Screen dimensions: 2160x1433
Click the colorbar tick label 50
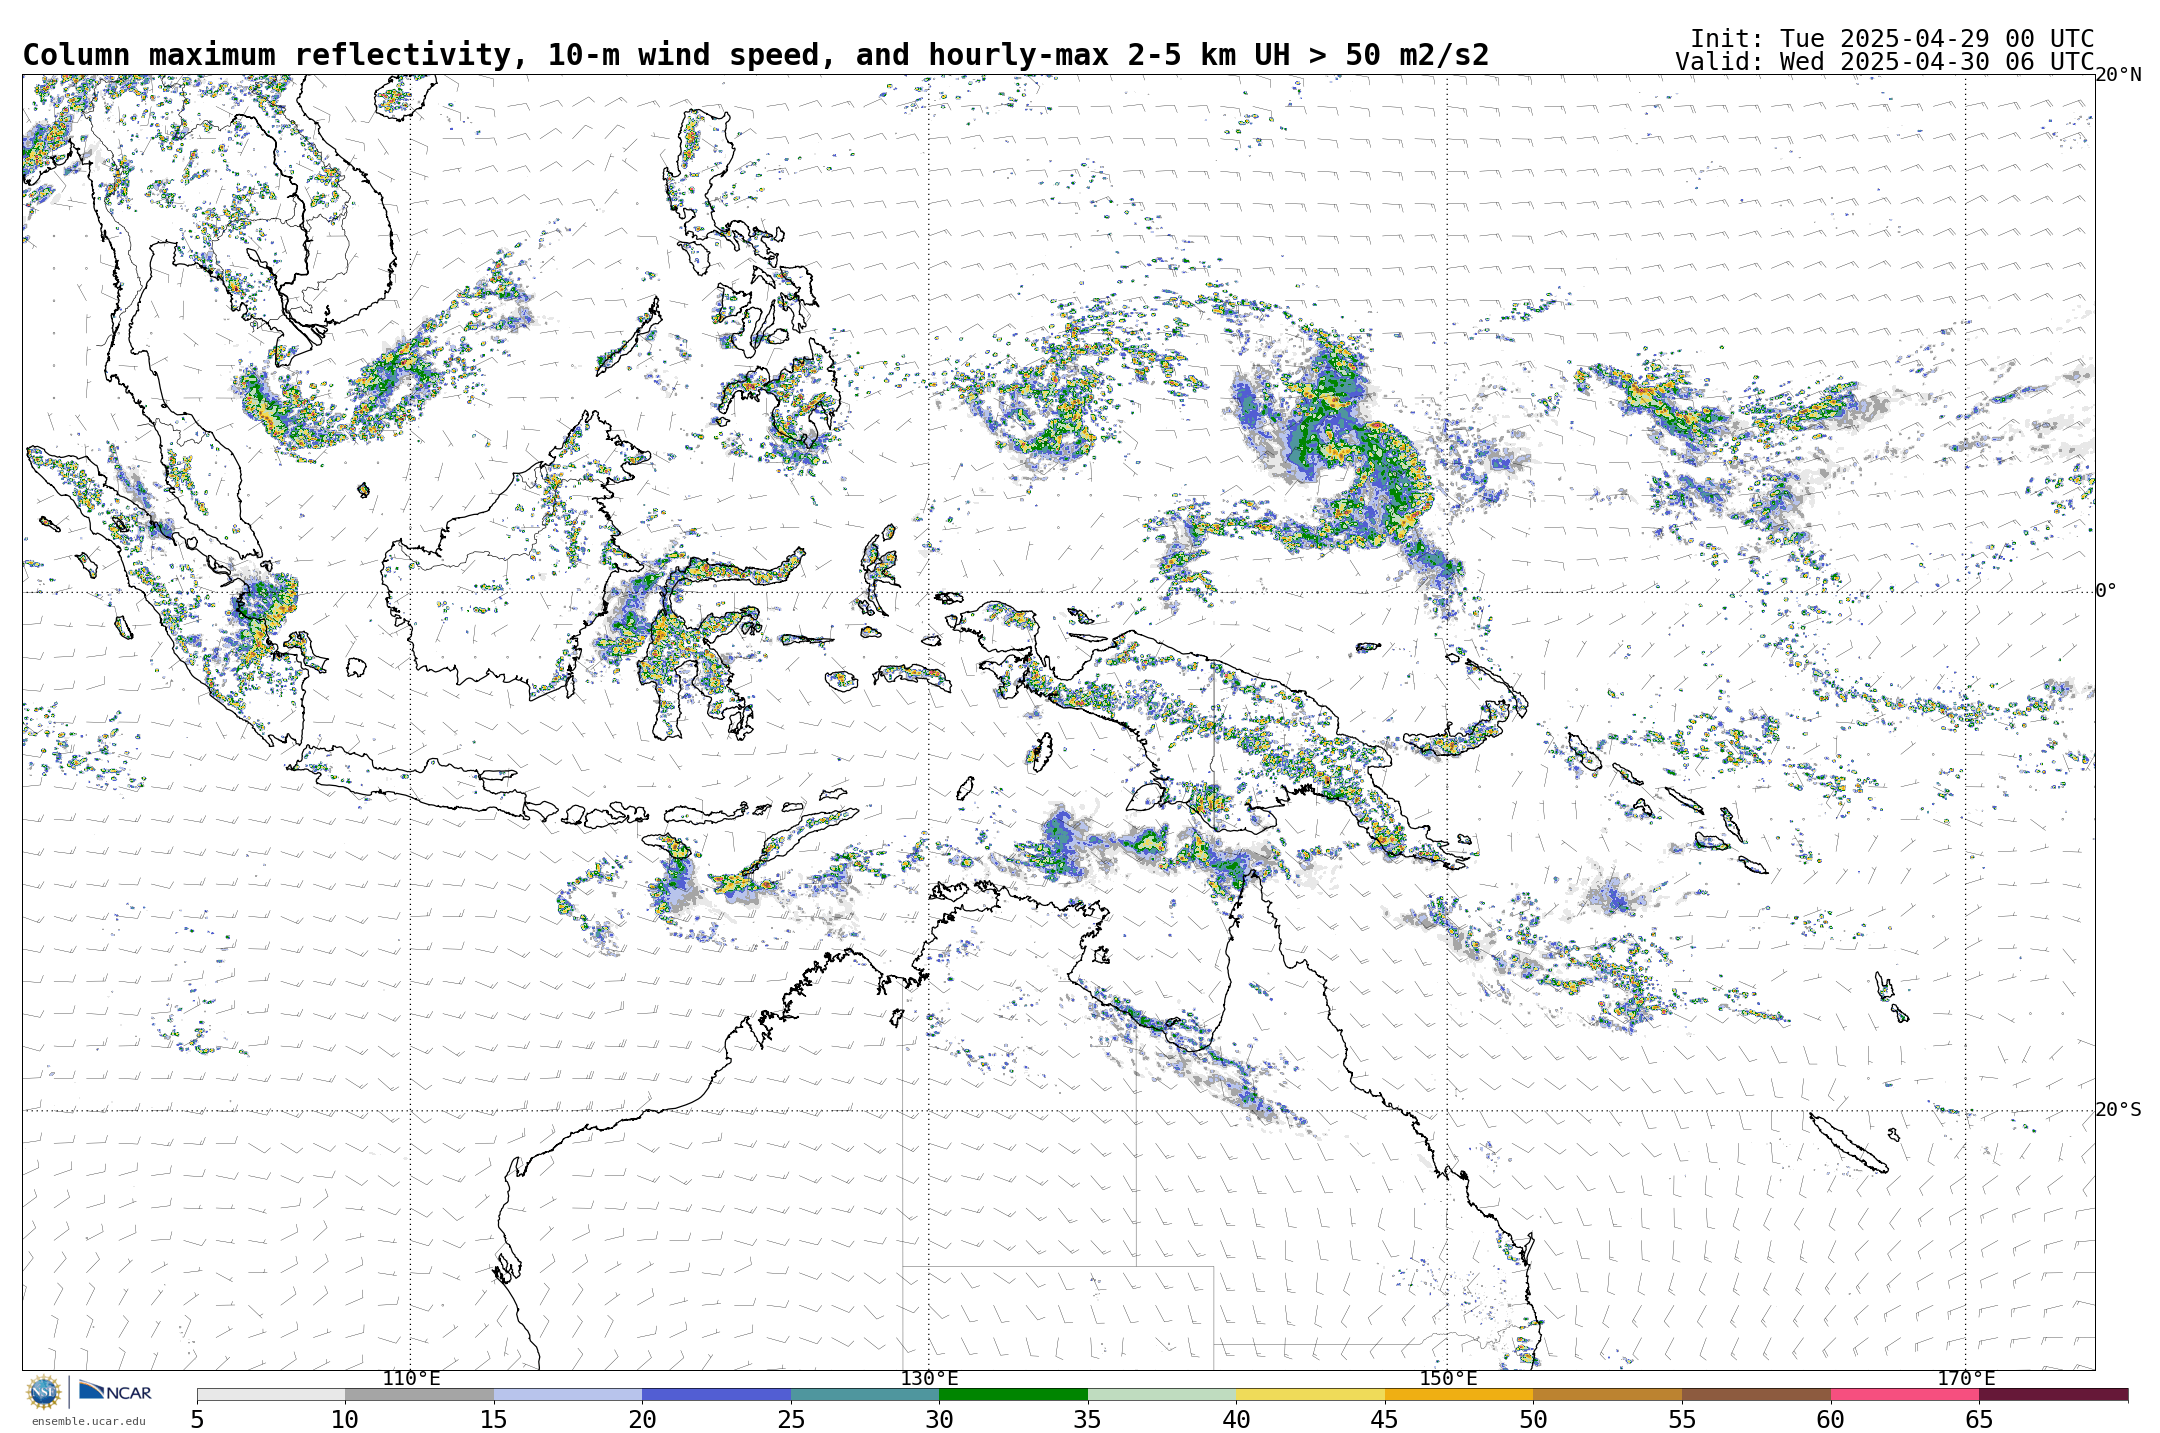pyautogui.click(x=1533, y=1420)
